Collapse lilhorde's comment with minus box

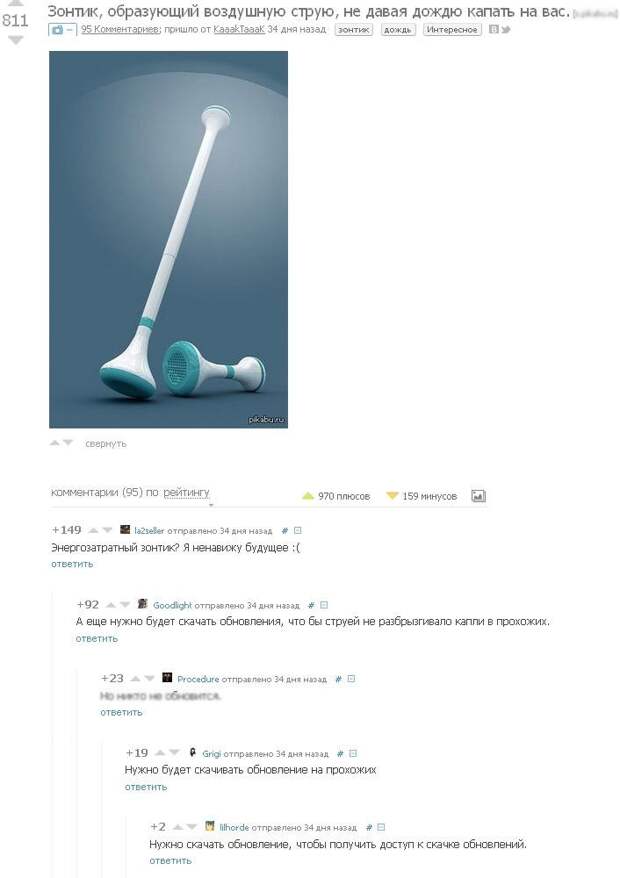click(x=381, y=827)
